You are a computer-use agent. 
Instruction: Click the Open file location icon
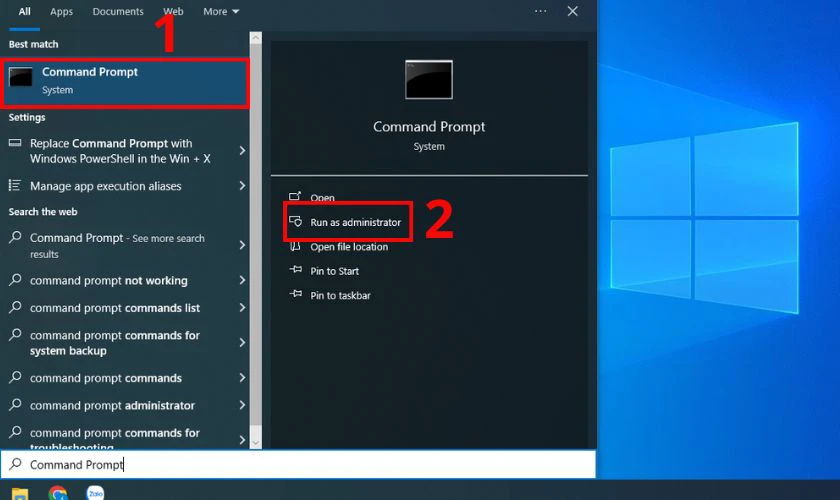point(295,246)
